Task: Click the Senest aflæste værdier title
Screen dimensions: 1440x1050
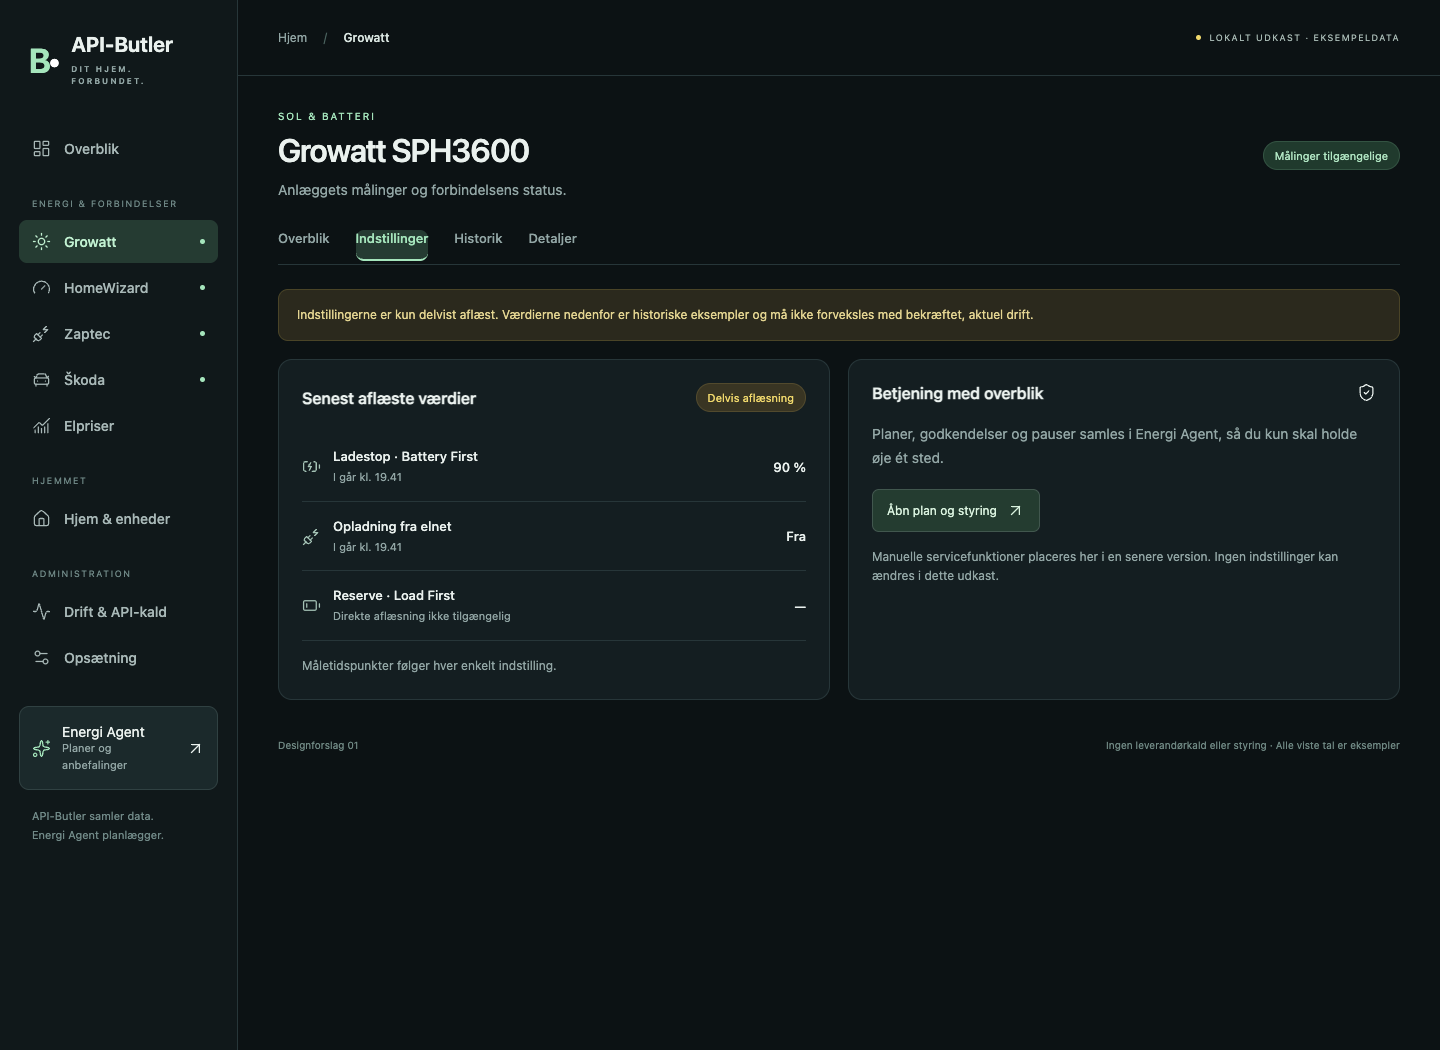Action: (x=389, y=399)
